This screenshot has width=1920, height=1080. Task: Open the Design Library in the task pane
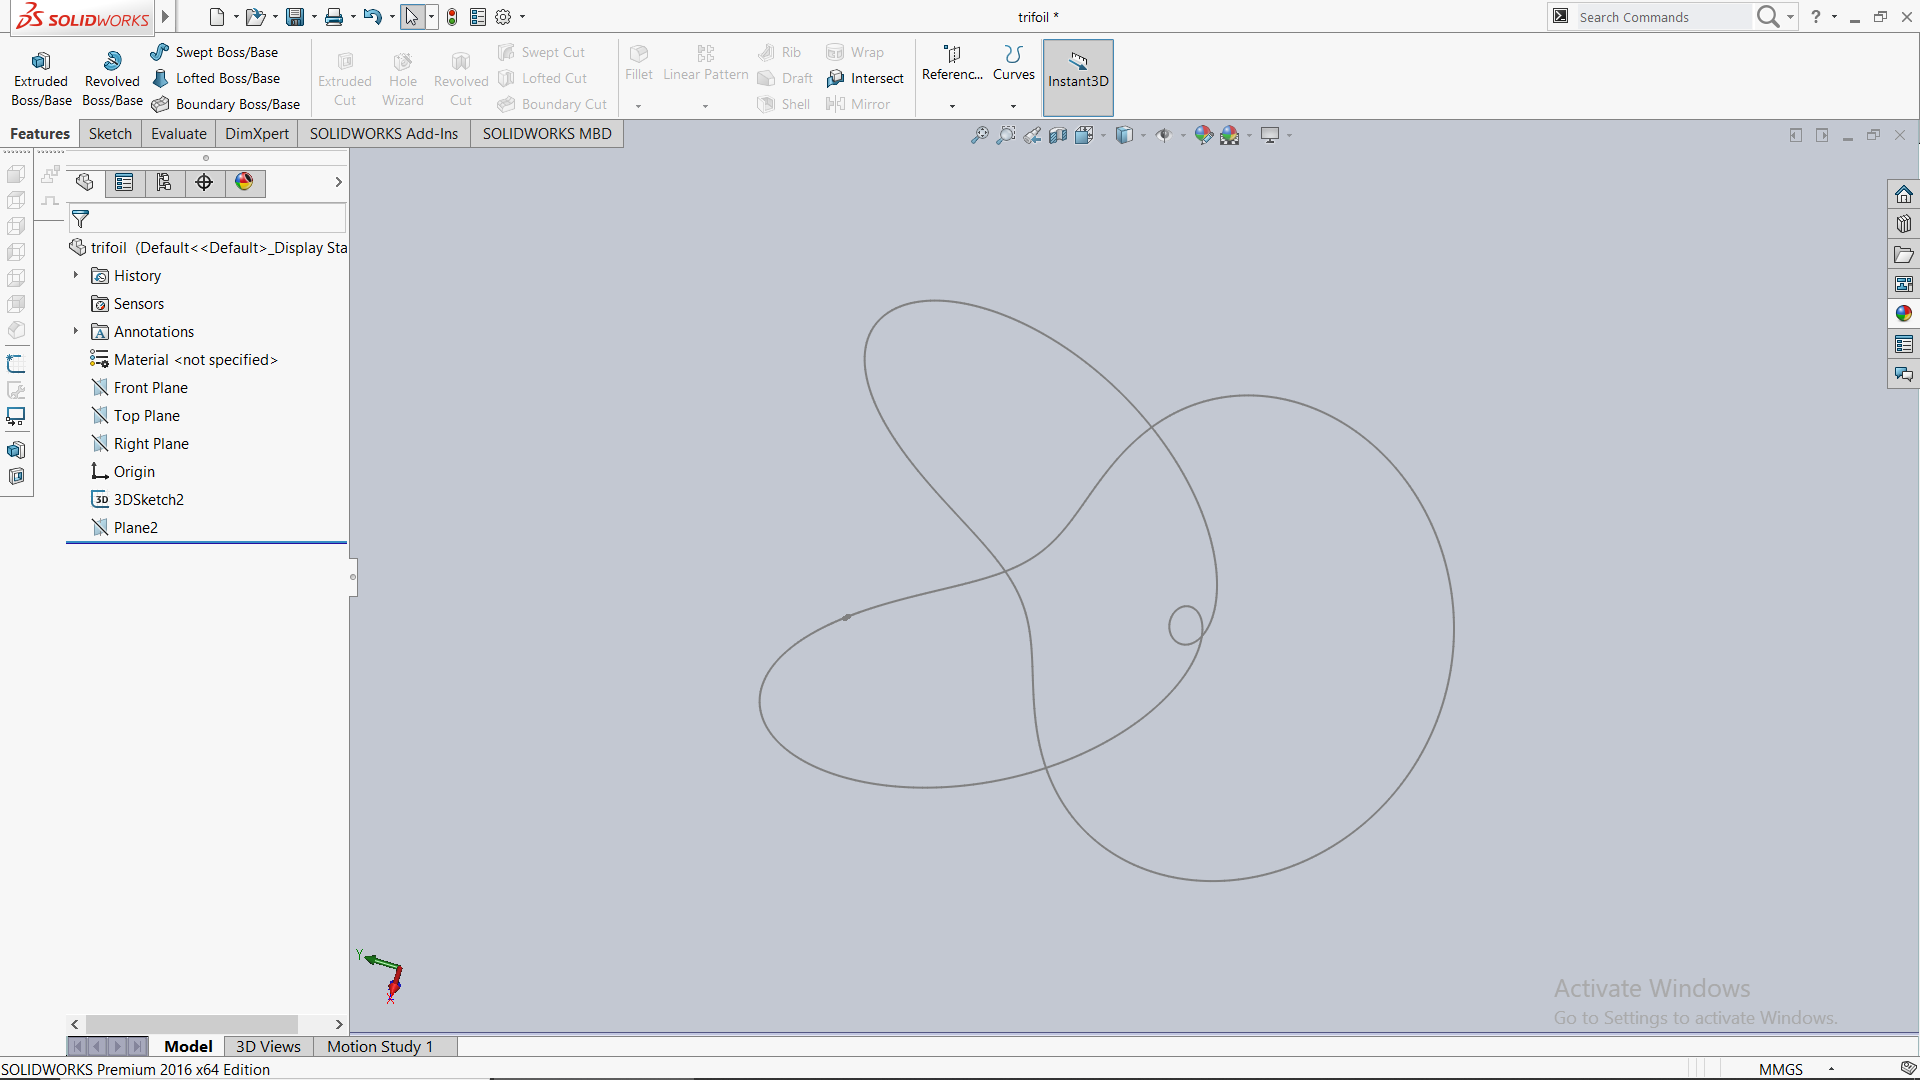click(1903, 224)
